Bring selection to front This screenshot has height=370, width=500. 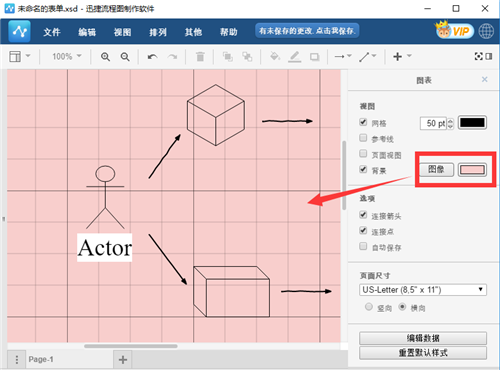(228, 57)
